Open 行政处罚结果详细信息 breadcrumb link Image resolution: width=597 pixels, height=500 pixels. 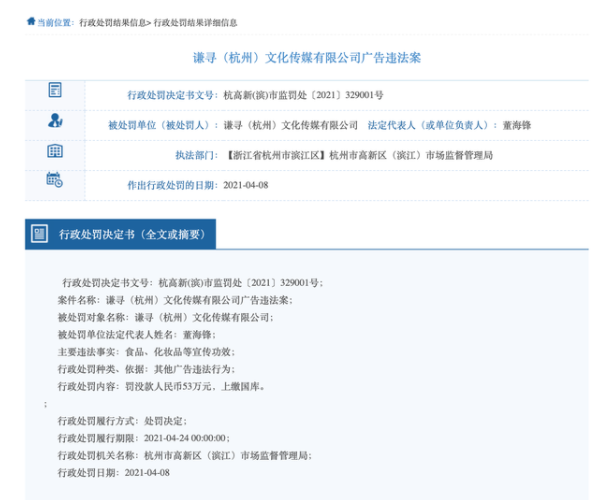[x=195, y=23]
